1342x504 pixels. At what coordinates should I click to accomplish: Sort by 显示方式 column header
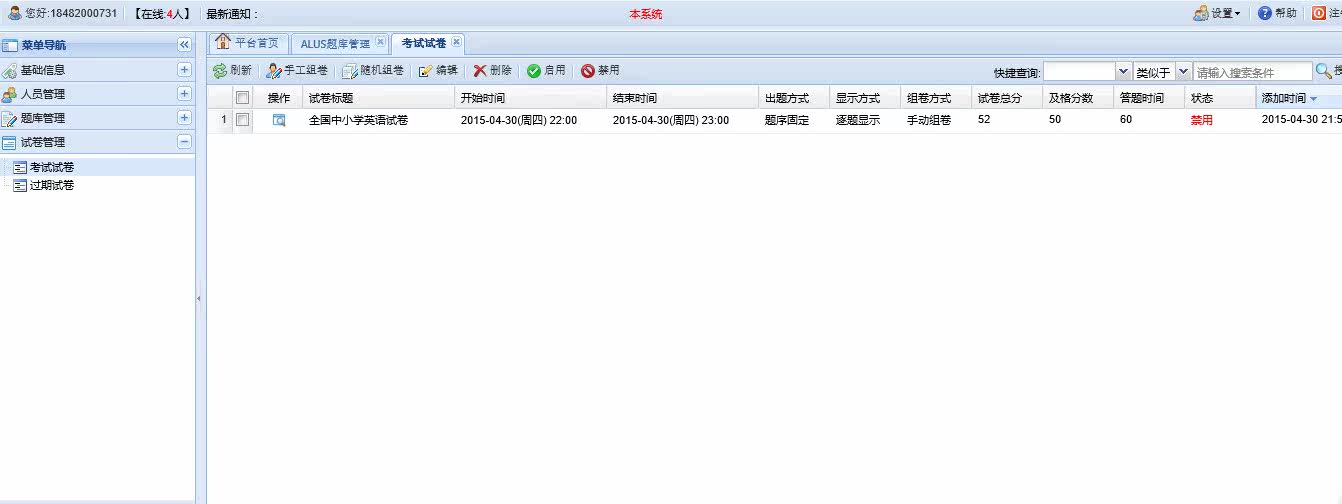(865, 98)
